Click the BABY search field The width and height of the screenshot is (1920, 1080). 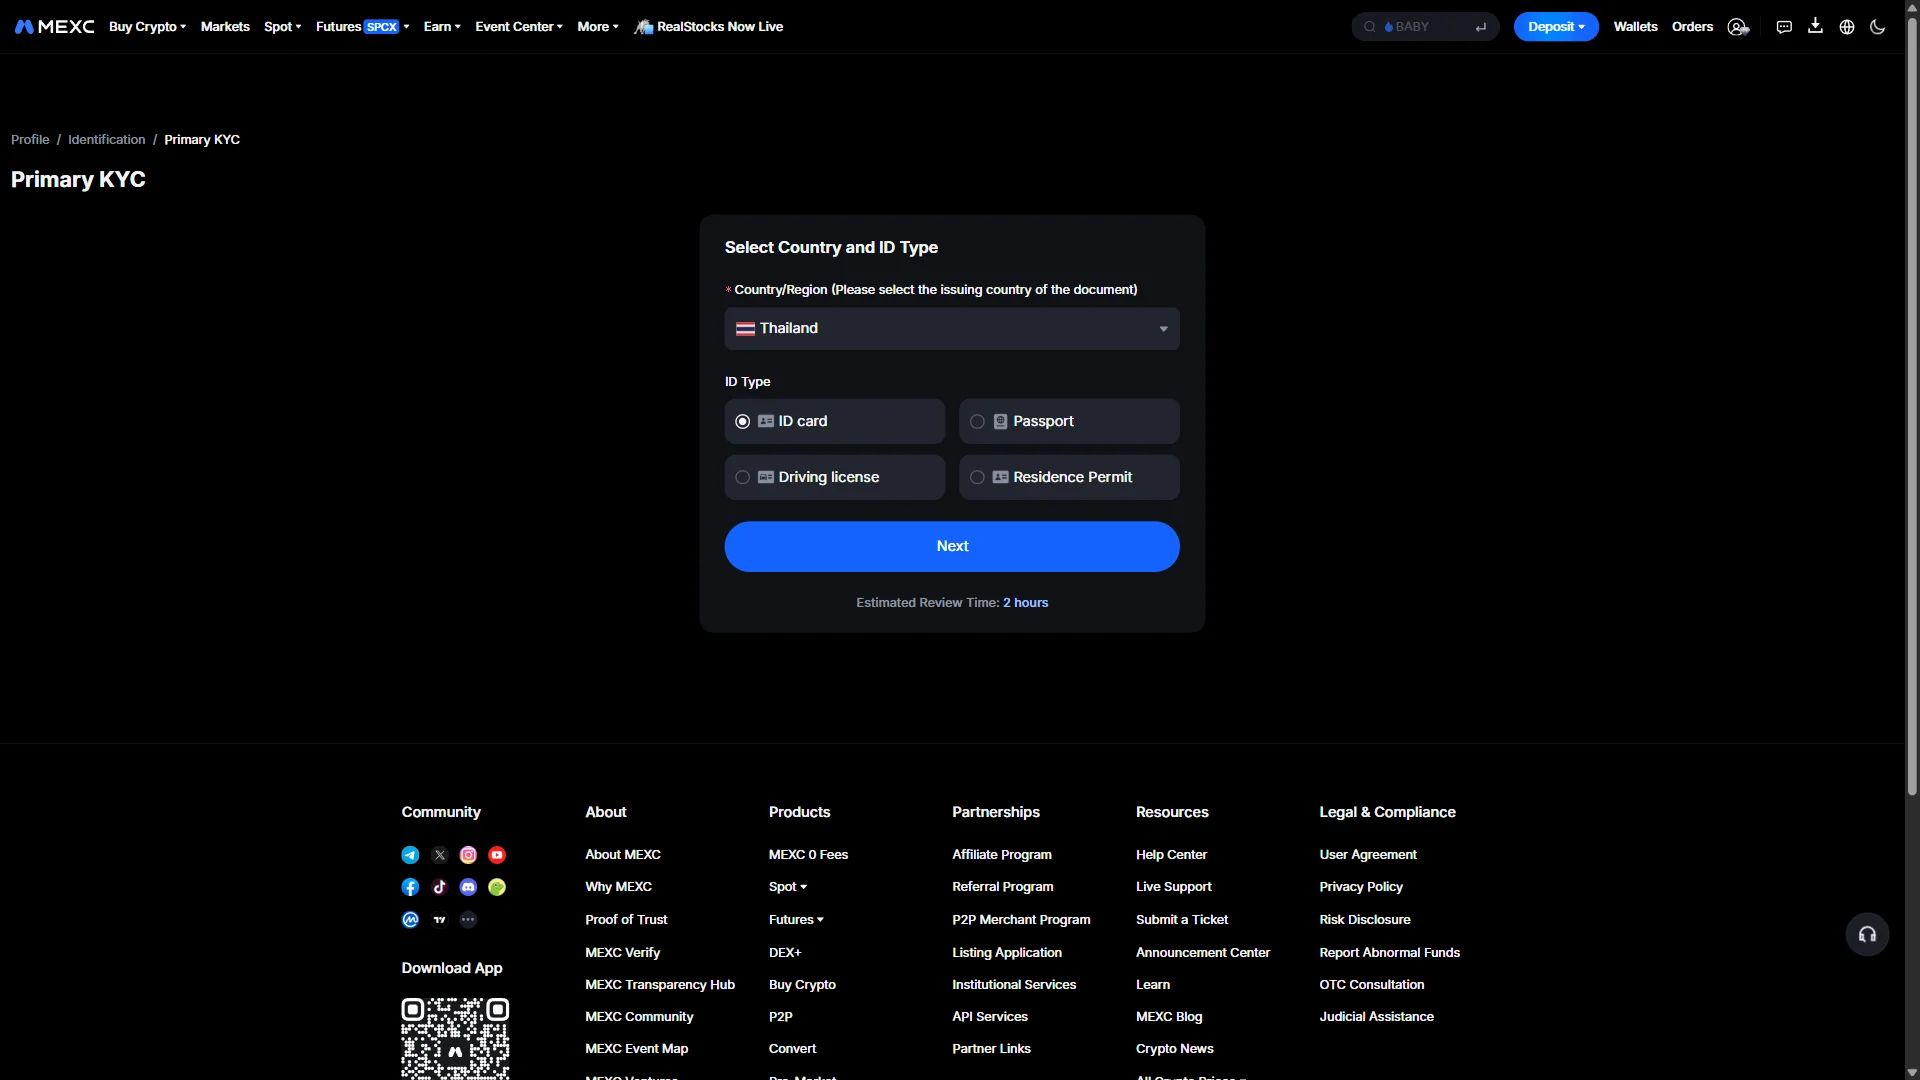(x=1425, y=27)
